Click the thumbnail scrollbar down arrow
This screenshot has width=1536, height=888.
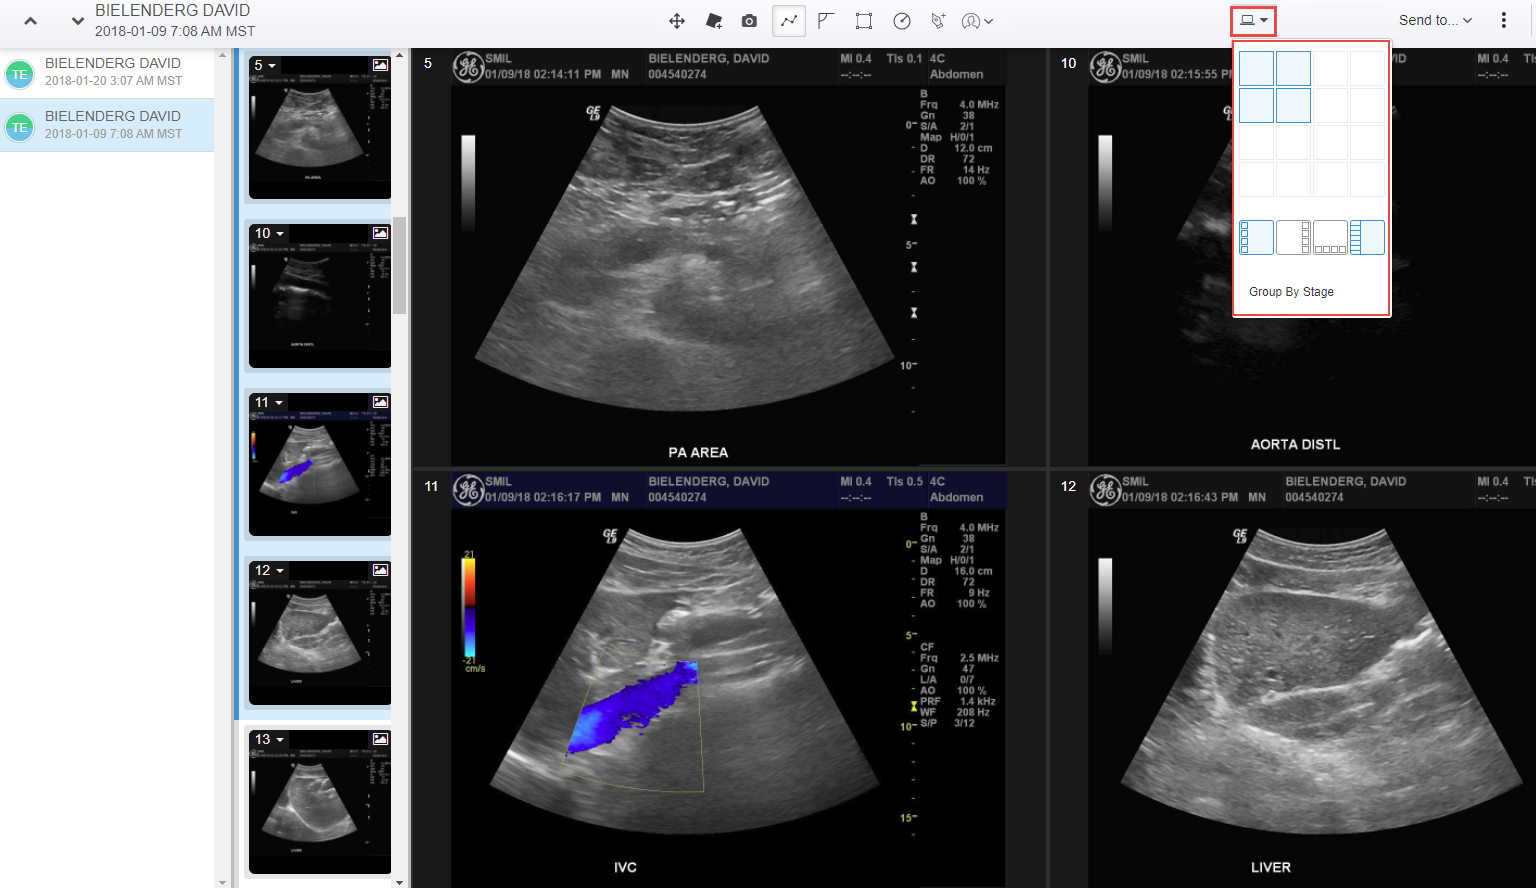pos(400,882)
